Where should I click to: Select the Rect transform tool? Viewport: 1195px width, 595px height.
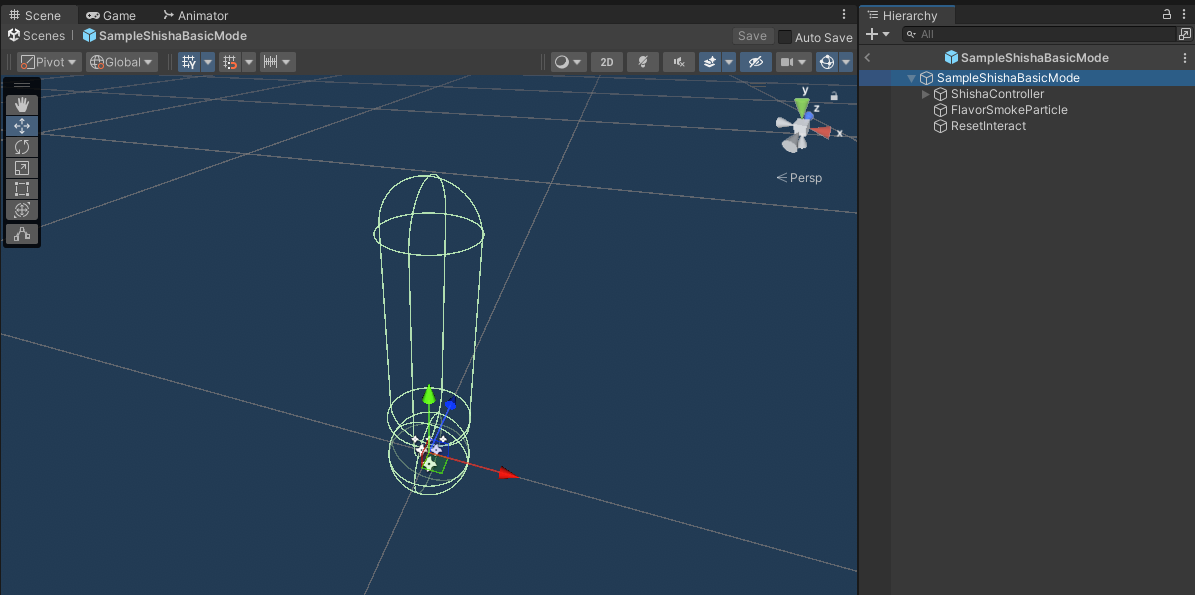coord(22,189)
